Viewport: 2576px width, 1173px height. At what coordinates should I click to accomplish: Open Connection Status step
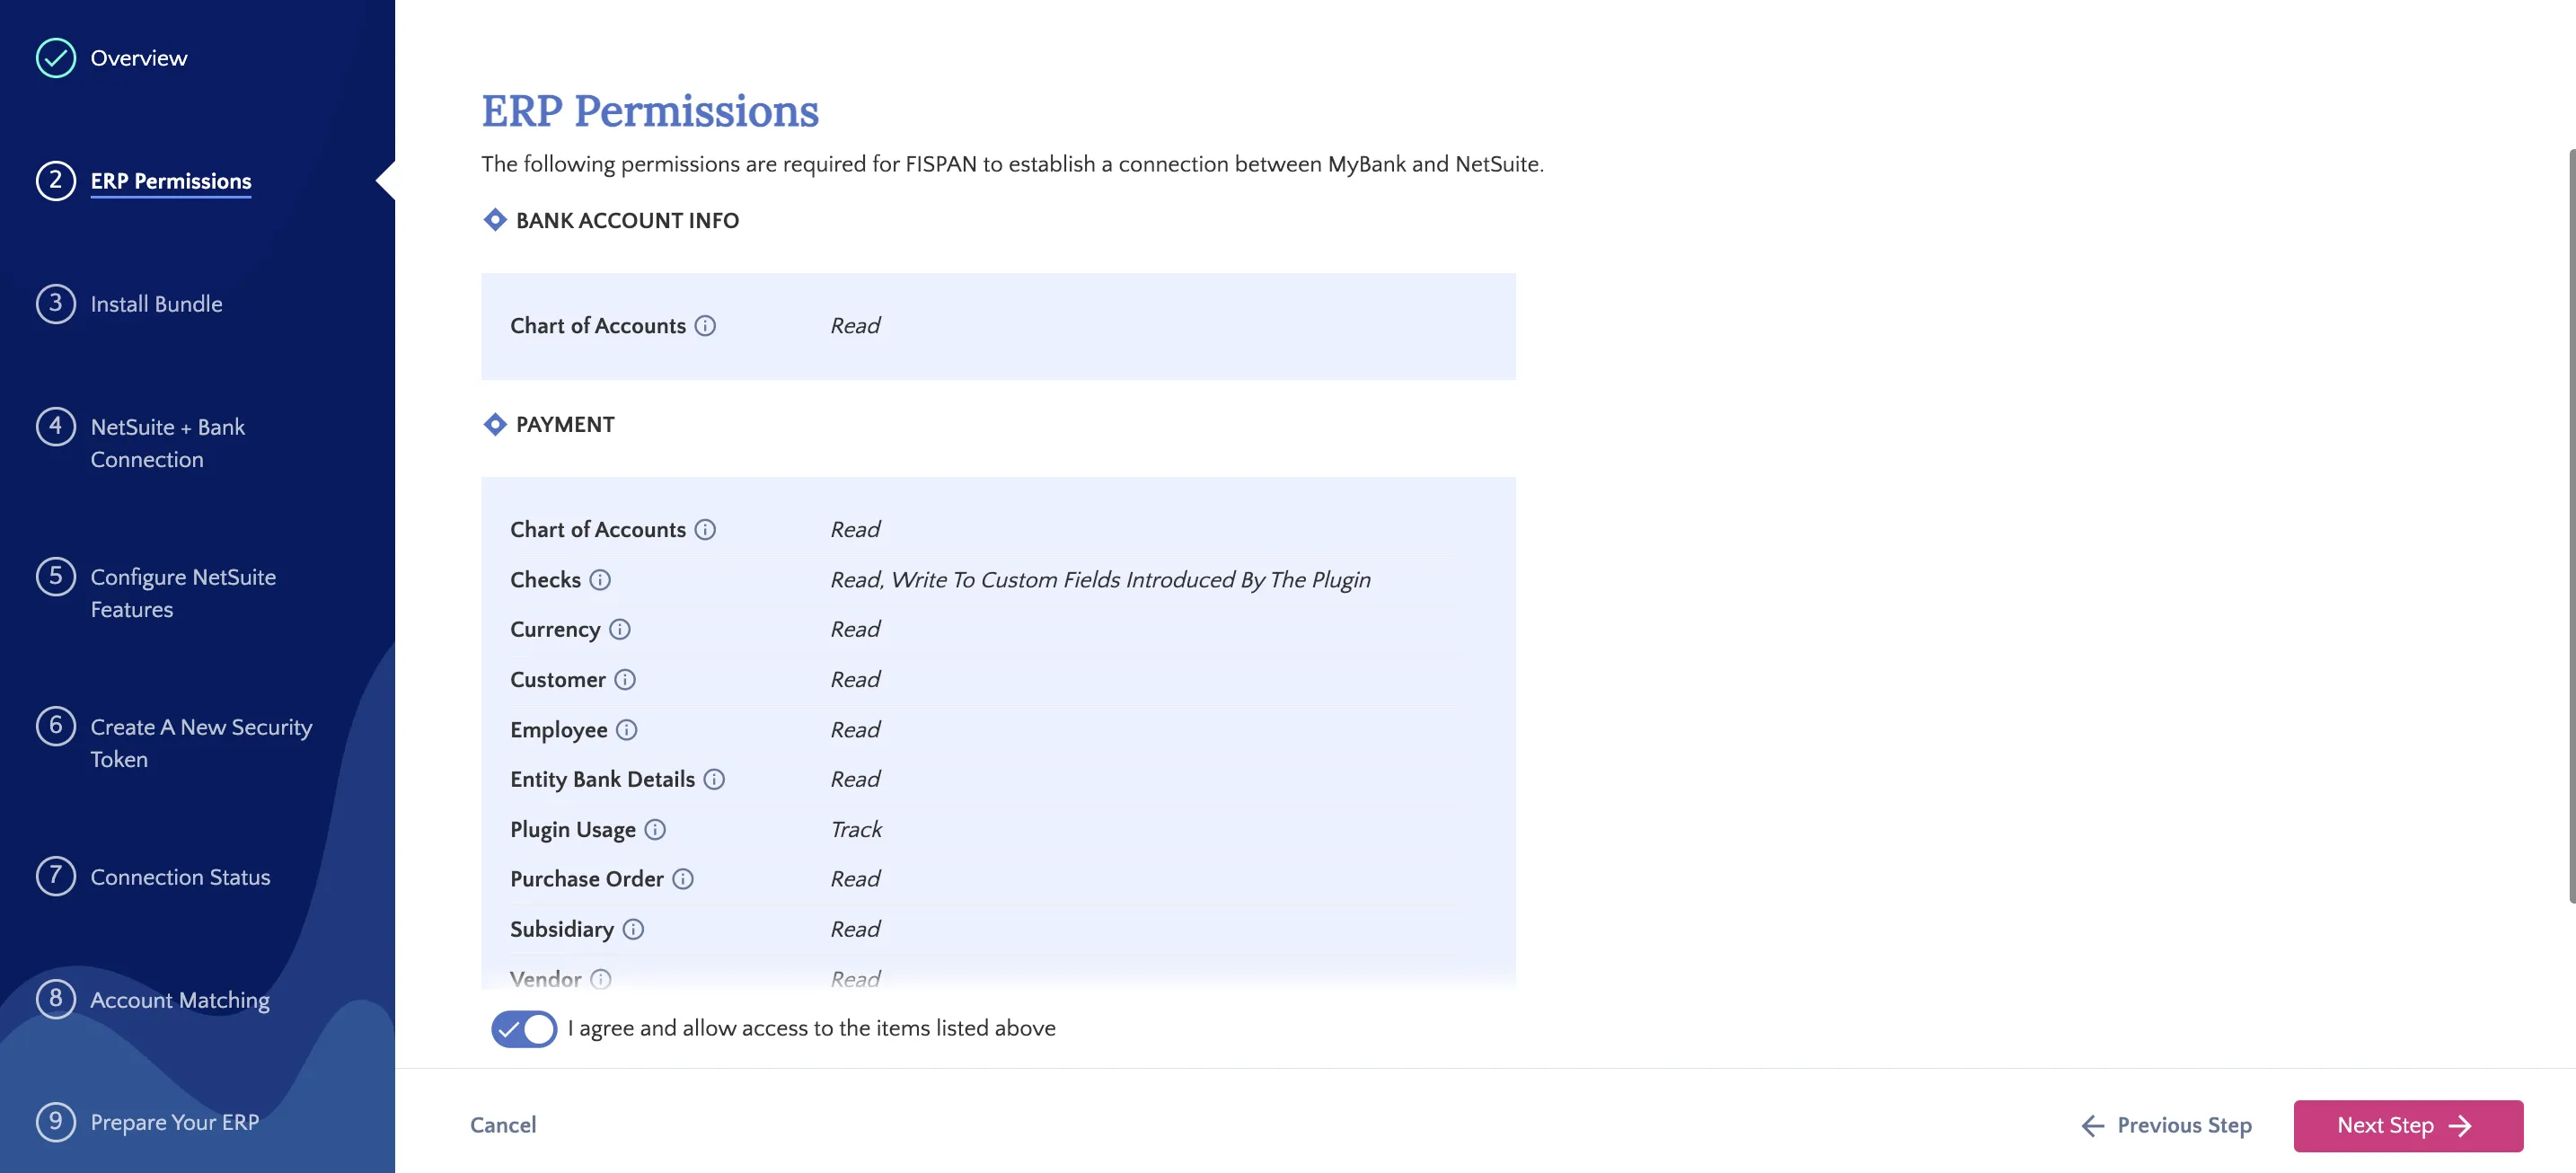point(180,877)
